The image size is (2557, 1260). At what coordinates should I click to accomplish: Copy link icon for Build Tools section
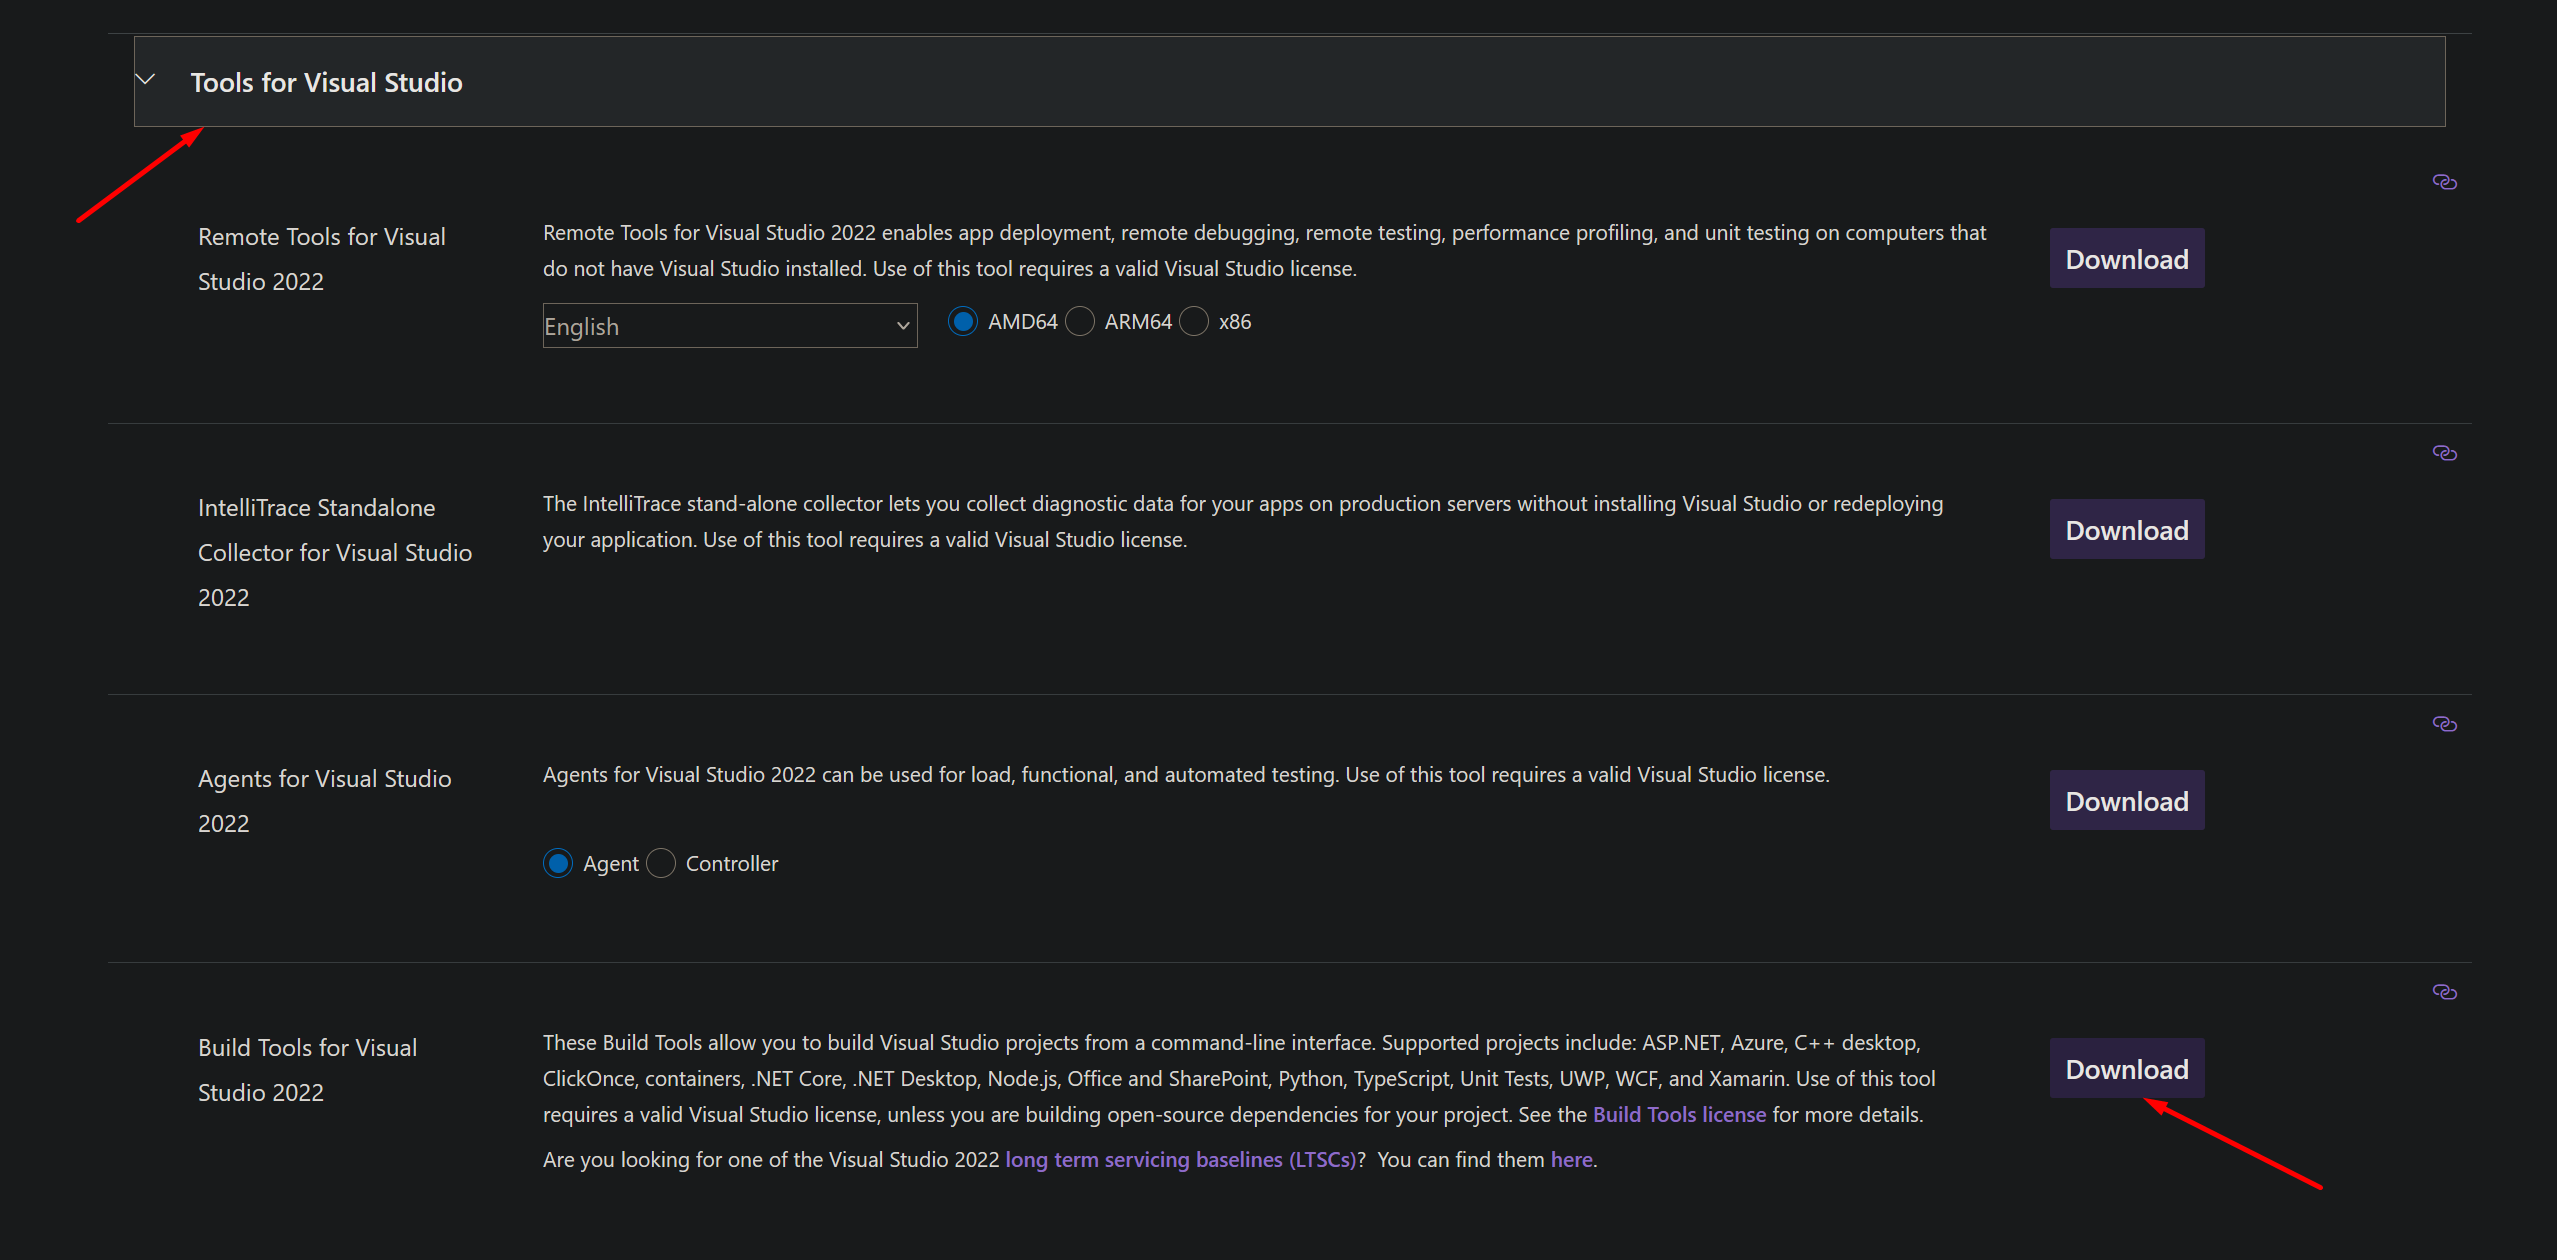pyautogui.click(x=2444, y=992)
